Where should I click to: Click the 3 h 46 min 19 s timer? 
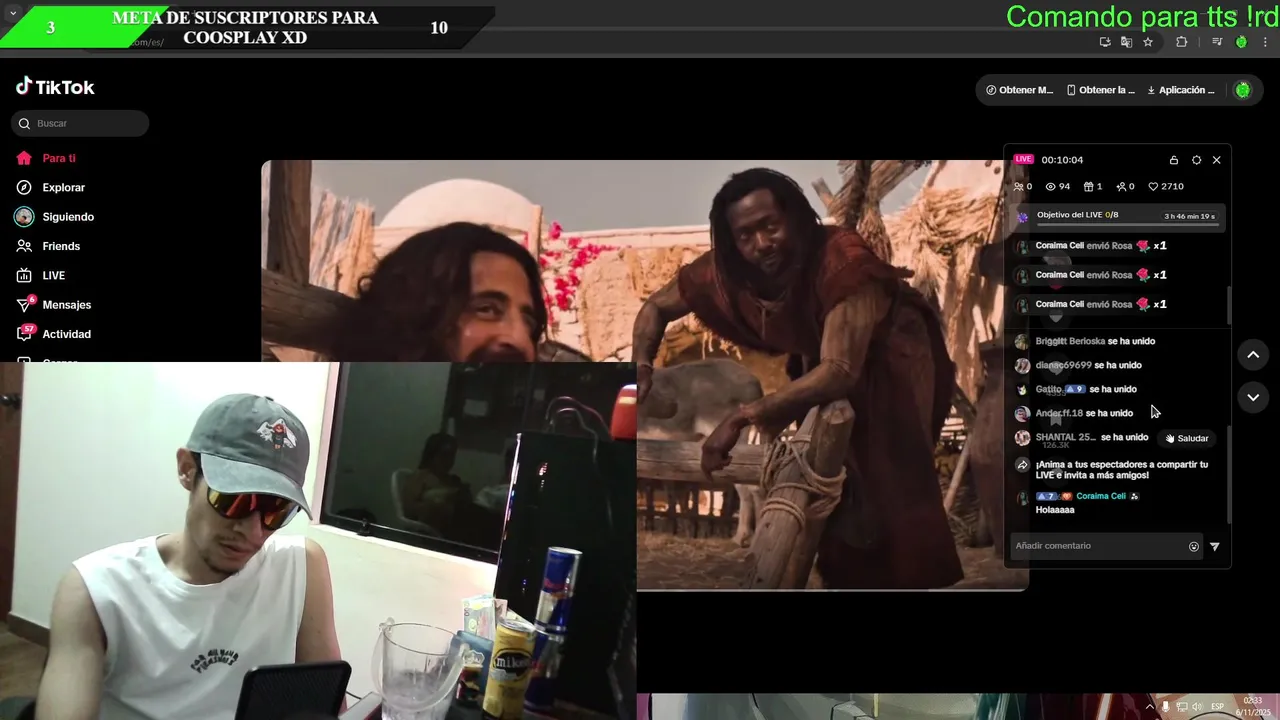1189,216
